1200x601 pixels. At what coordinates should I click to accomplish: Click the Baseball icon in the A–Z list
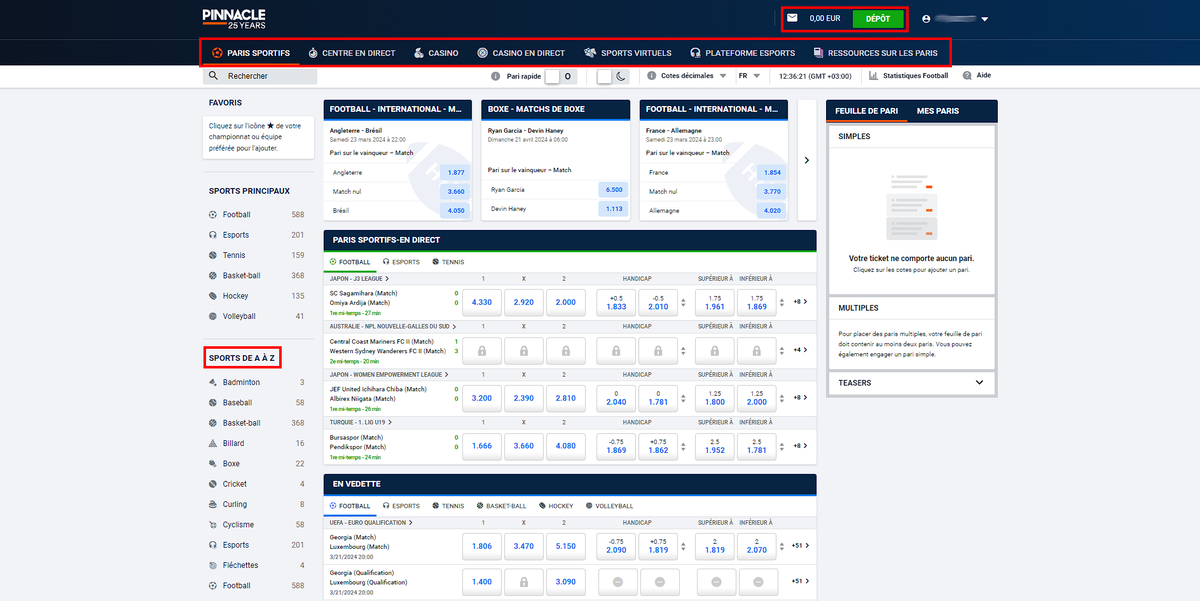click(x=213, y=403)
